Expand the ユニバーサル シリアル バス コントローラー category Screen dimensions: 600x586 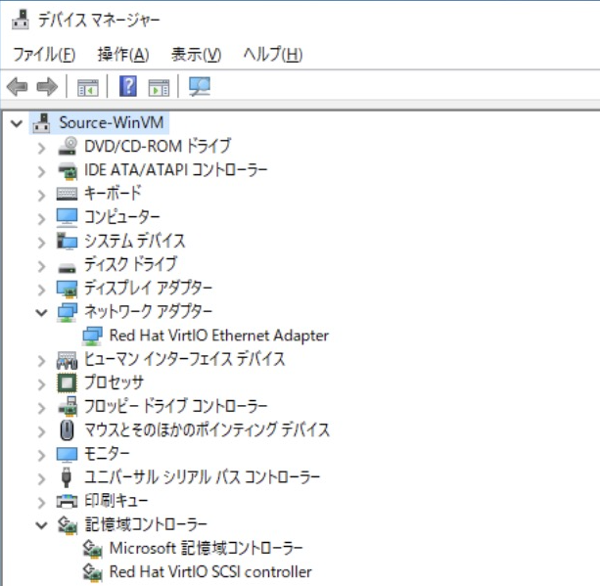tap(42, 478)
